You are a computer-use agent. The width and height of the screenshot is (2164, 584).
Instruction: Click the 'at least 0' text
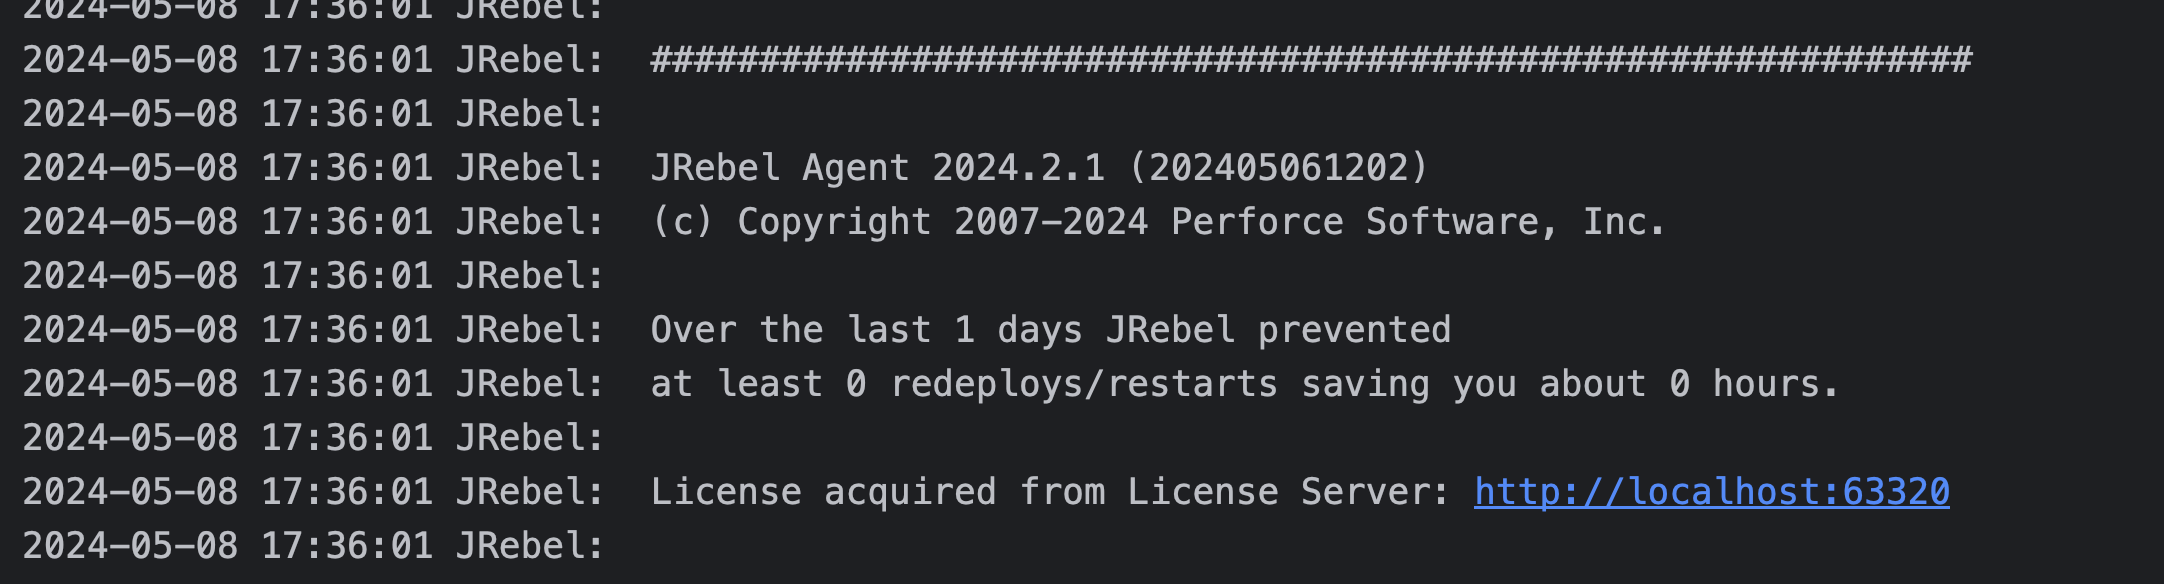point(759,384)
